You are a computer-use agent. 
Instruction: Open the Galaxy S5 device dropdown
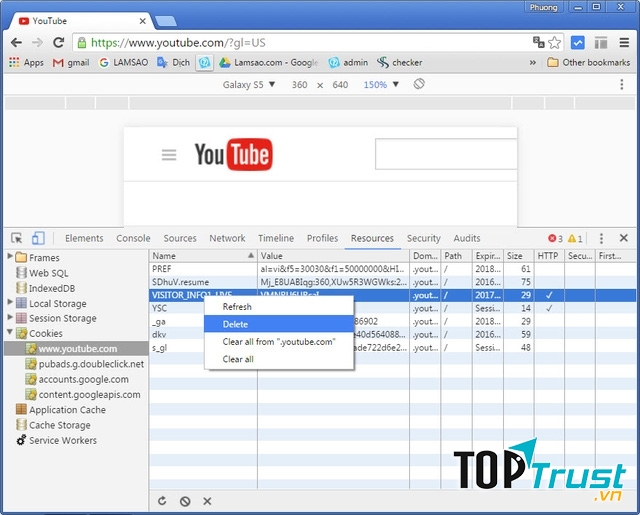tap(249, 84)
